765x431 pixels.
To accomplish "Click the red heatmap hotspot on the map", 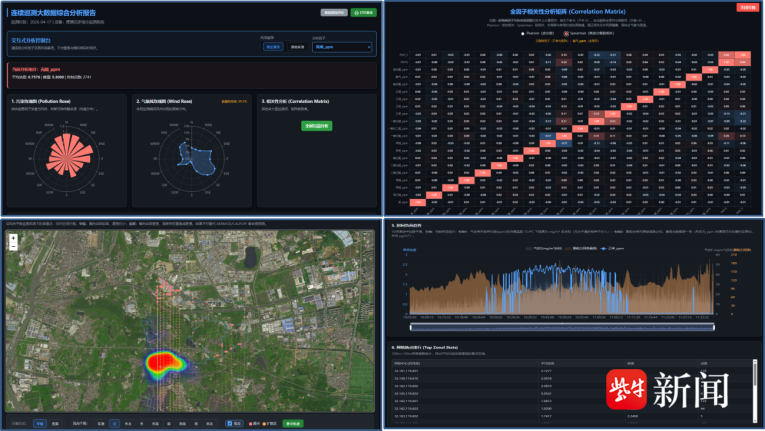I will click(x=159, y=363).
